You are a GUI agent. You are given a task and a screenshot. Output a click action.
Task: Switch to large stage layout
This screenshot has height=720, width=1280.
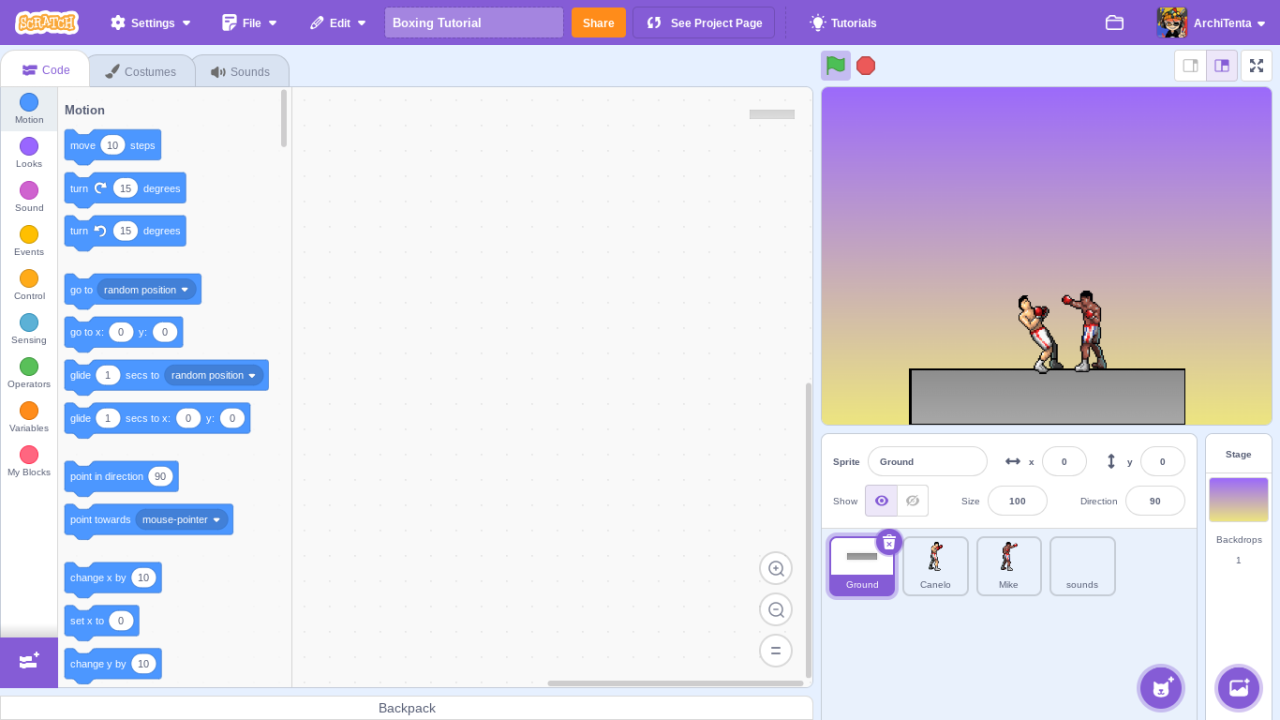(x=1222, y=66)
